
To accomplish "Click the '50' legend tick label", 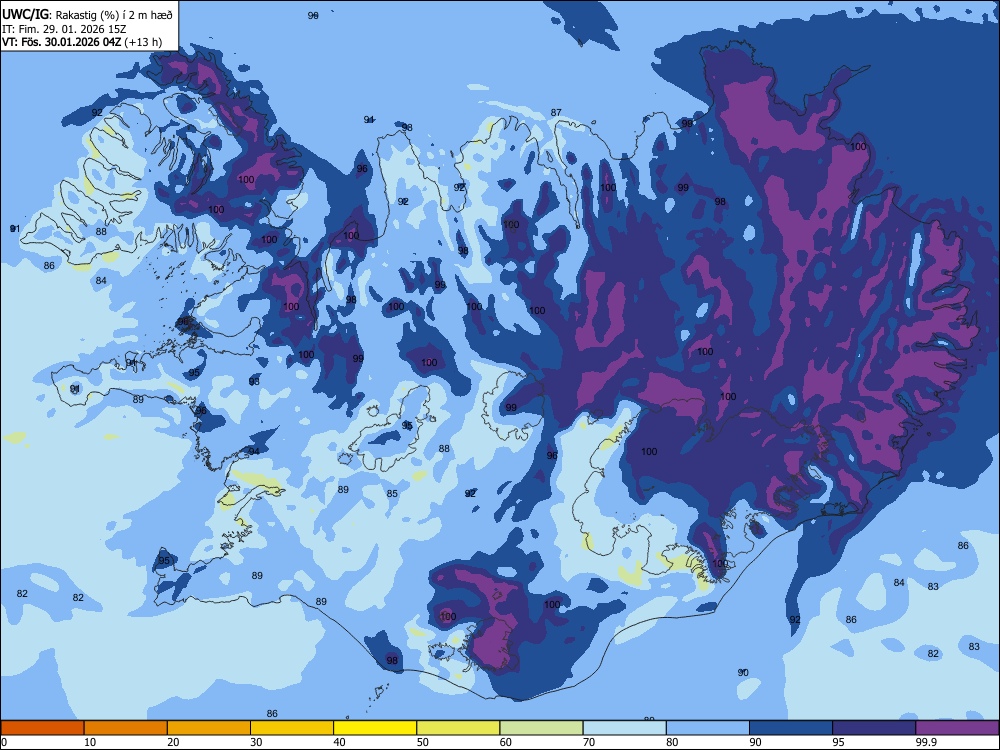I will [423, 742].
